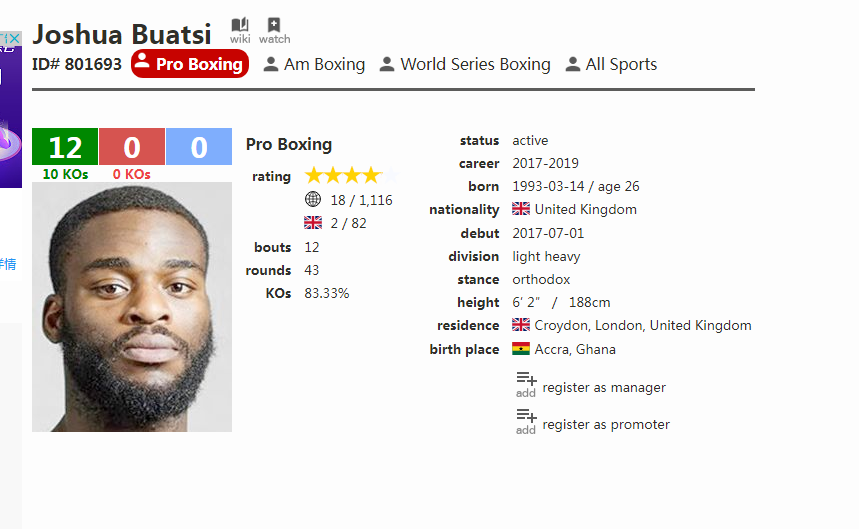Click Joshua Buatsi's profile photo
The height and width of the screenshot is (529, 859).
tap(132, 307)
